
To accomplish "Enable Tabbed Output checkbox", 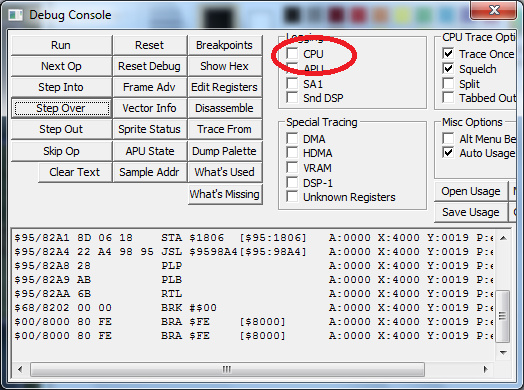I will point(448,98).
